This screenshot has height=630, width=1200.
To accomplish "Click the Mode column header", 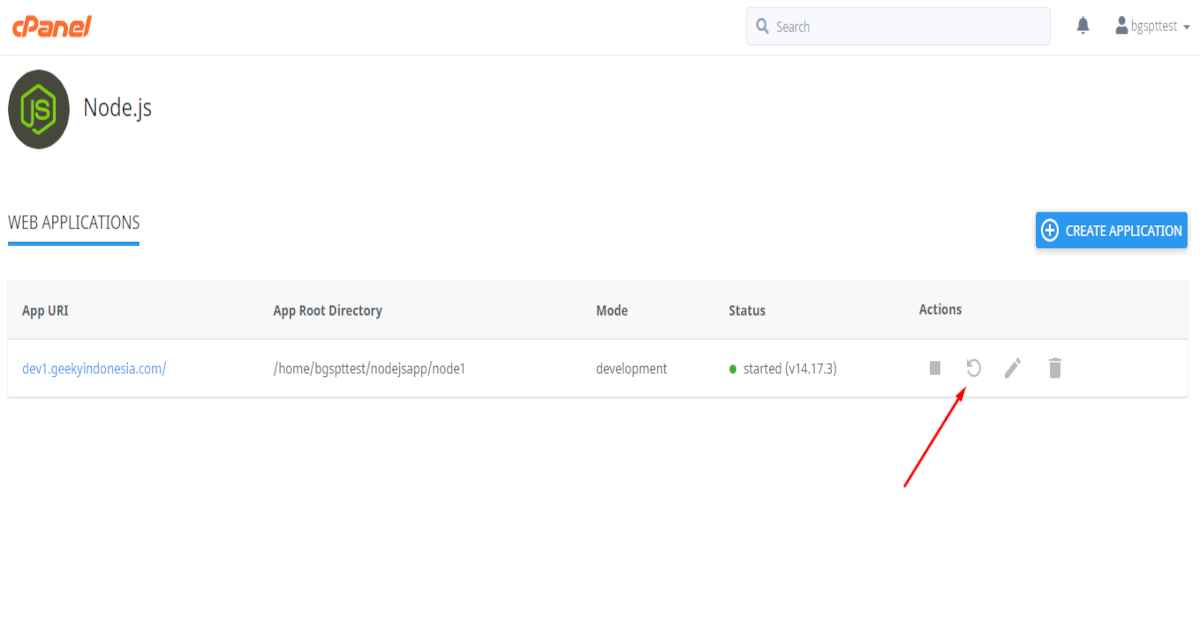I will pyautogui.click(x=612, y=310).
